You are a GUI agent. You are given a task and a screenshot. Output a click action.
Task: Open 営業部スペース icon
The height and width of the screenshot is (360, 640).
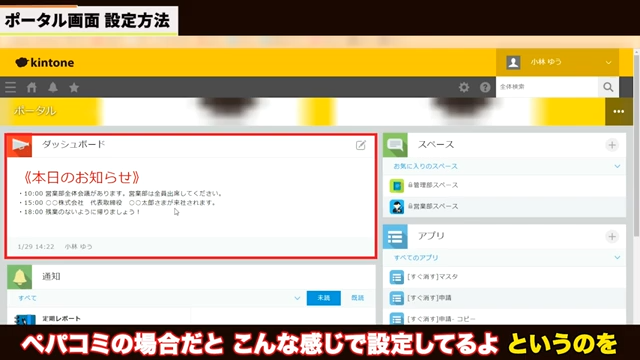[397, 207]
